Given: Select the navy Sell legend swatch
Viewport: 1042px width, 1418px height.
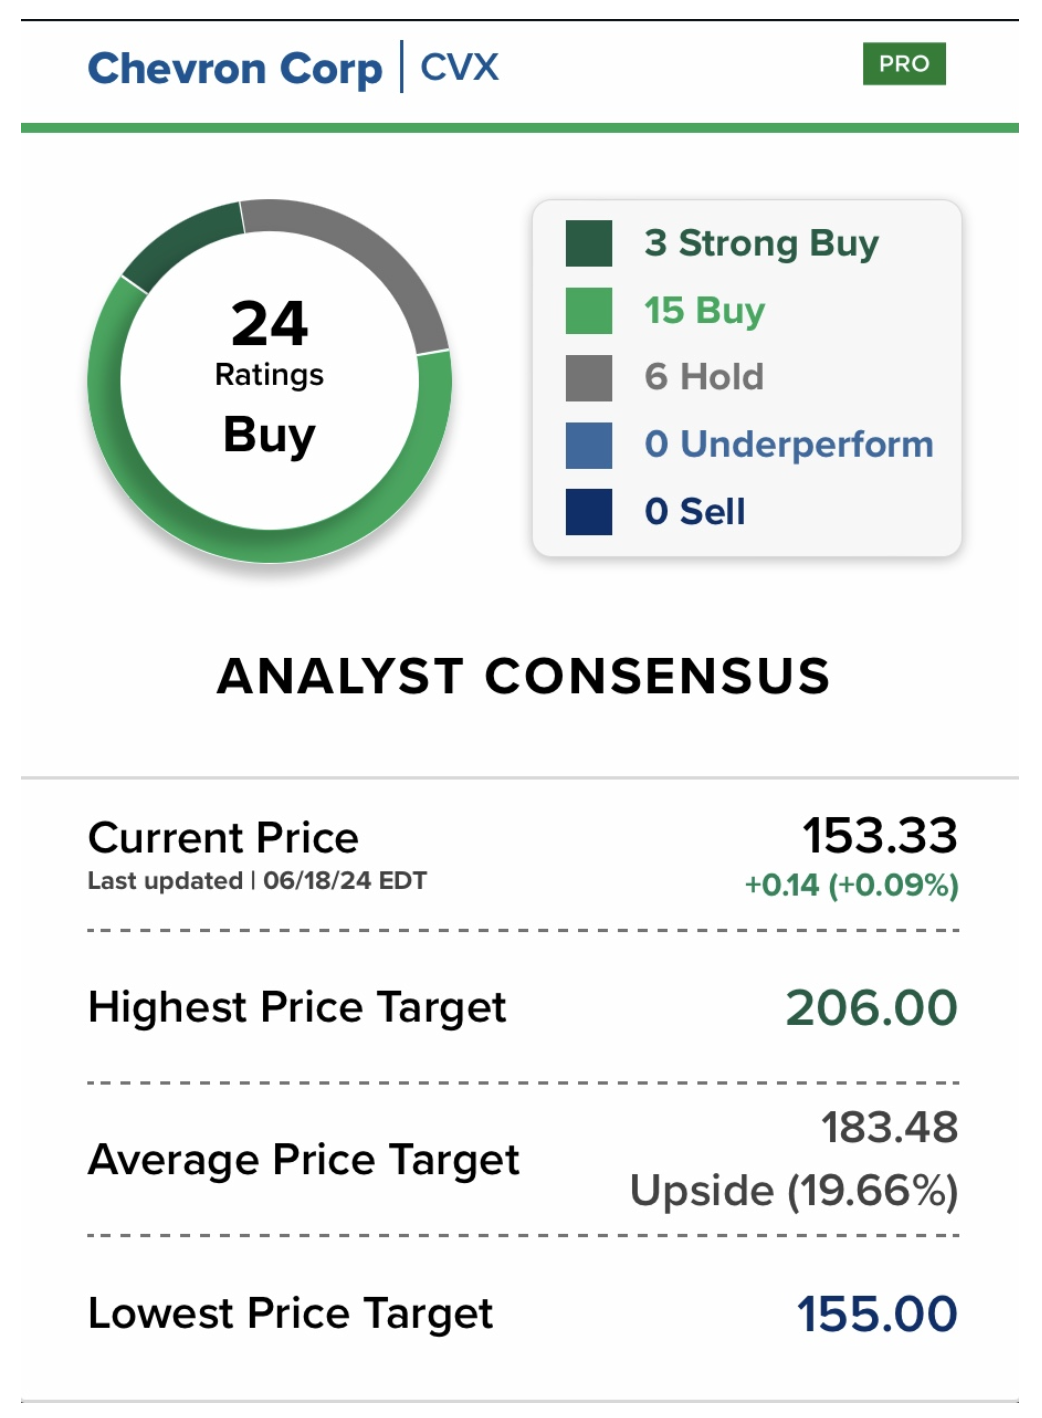Looking at the screenshot, I should (589, 512).
